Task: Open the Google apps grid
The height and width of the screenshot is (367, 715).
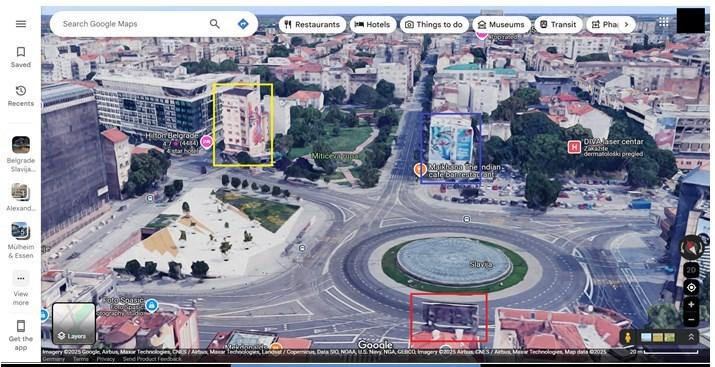Action: click(x=663, y=21)
